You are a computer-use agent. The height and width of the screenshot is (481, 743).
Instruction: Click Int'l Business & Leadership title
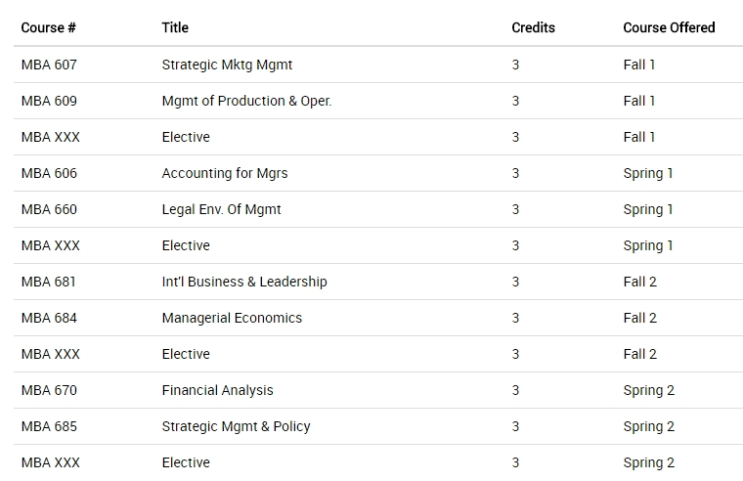244,281
